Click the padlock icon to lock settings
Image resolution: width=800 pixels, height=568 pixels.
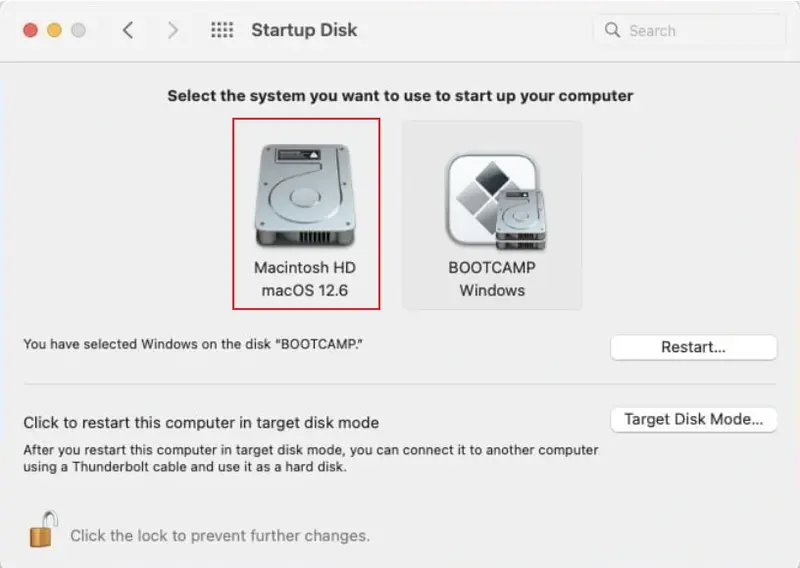(x=42, y=530)
